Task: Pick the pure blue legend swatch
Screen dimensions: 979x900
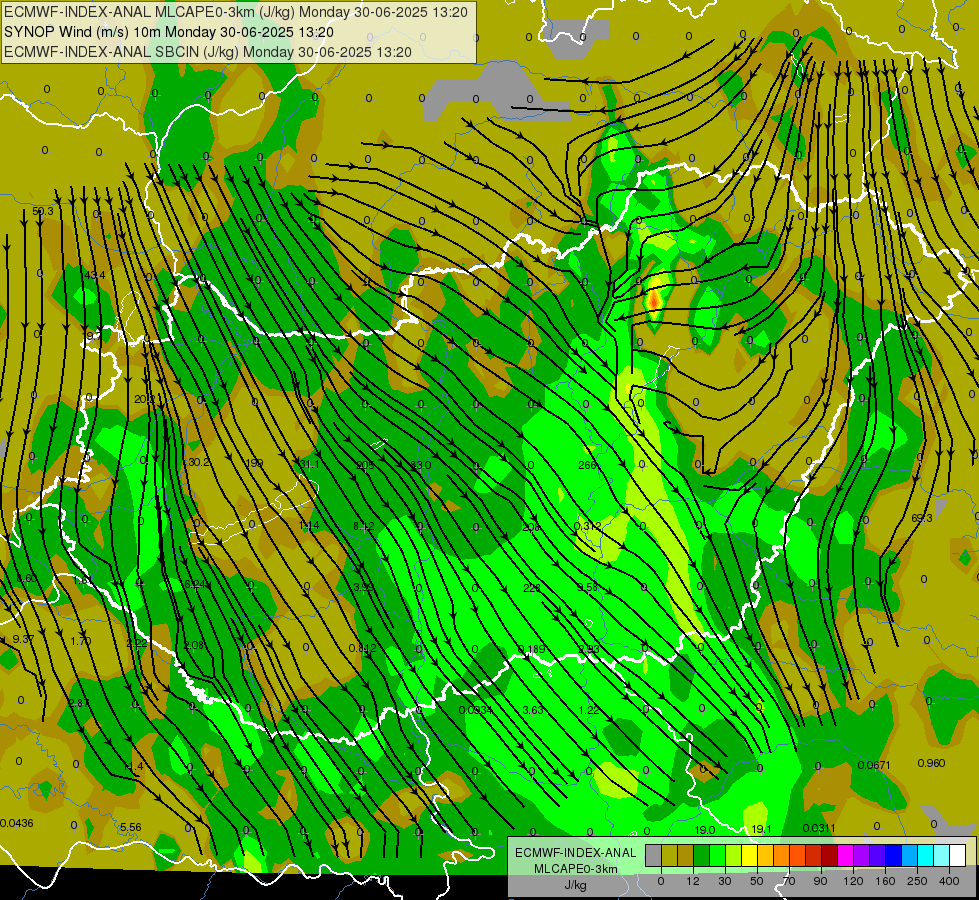Action: tap(894, 855)
